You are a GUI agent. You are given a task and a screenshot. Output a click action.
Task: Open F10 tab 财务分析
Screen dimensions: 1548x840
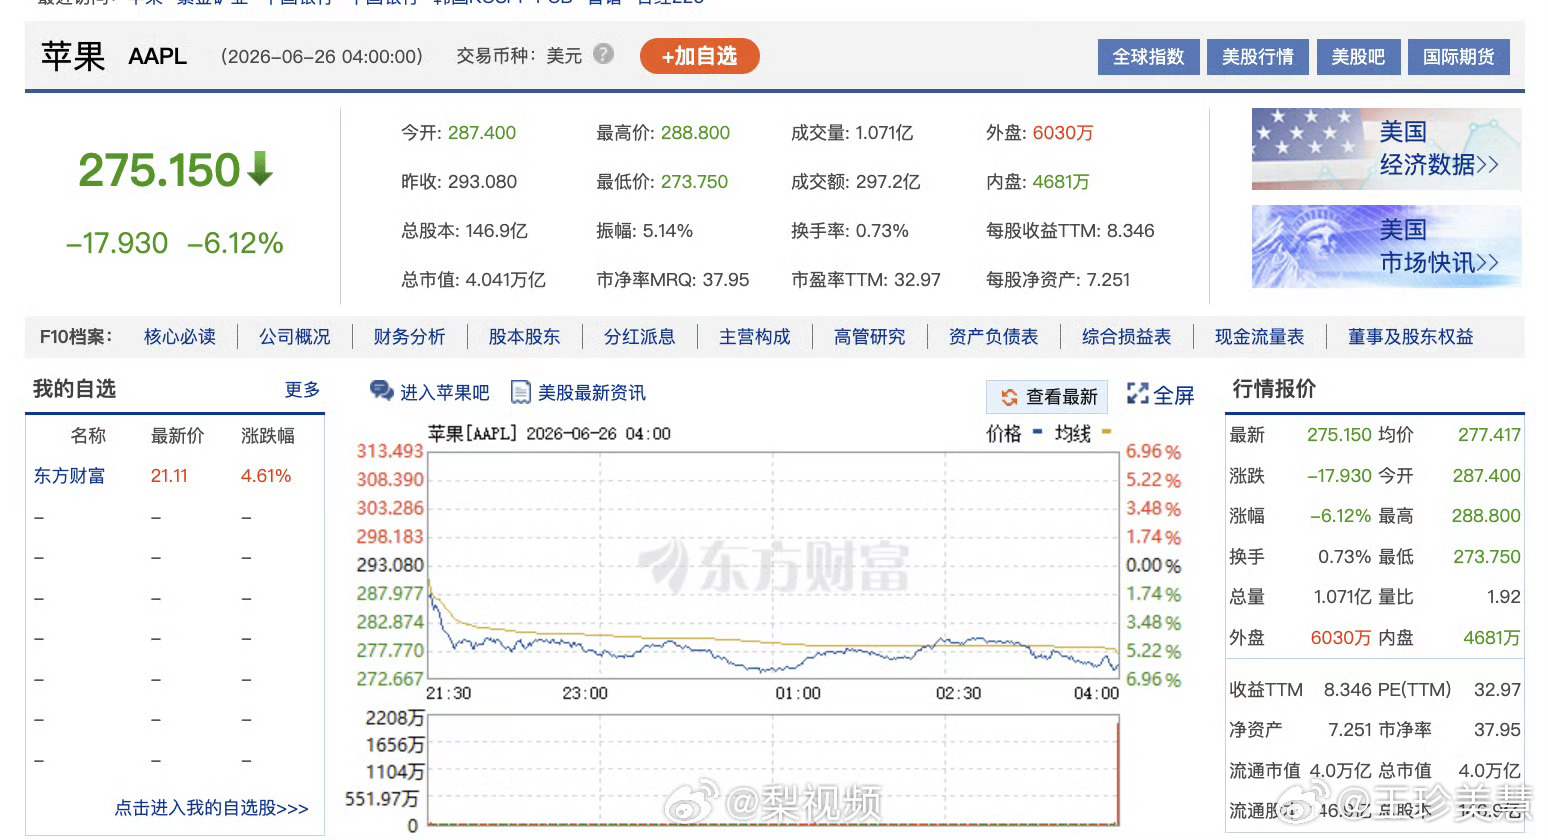point(409,337)
